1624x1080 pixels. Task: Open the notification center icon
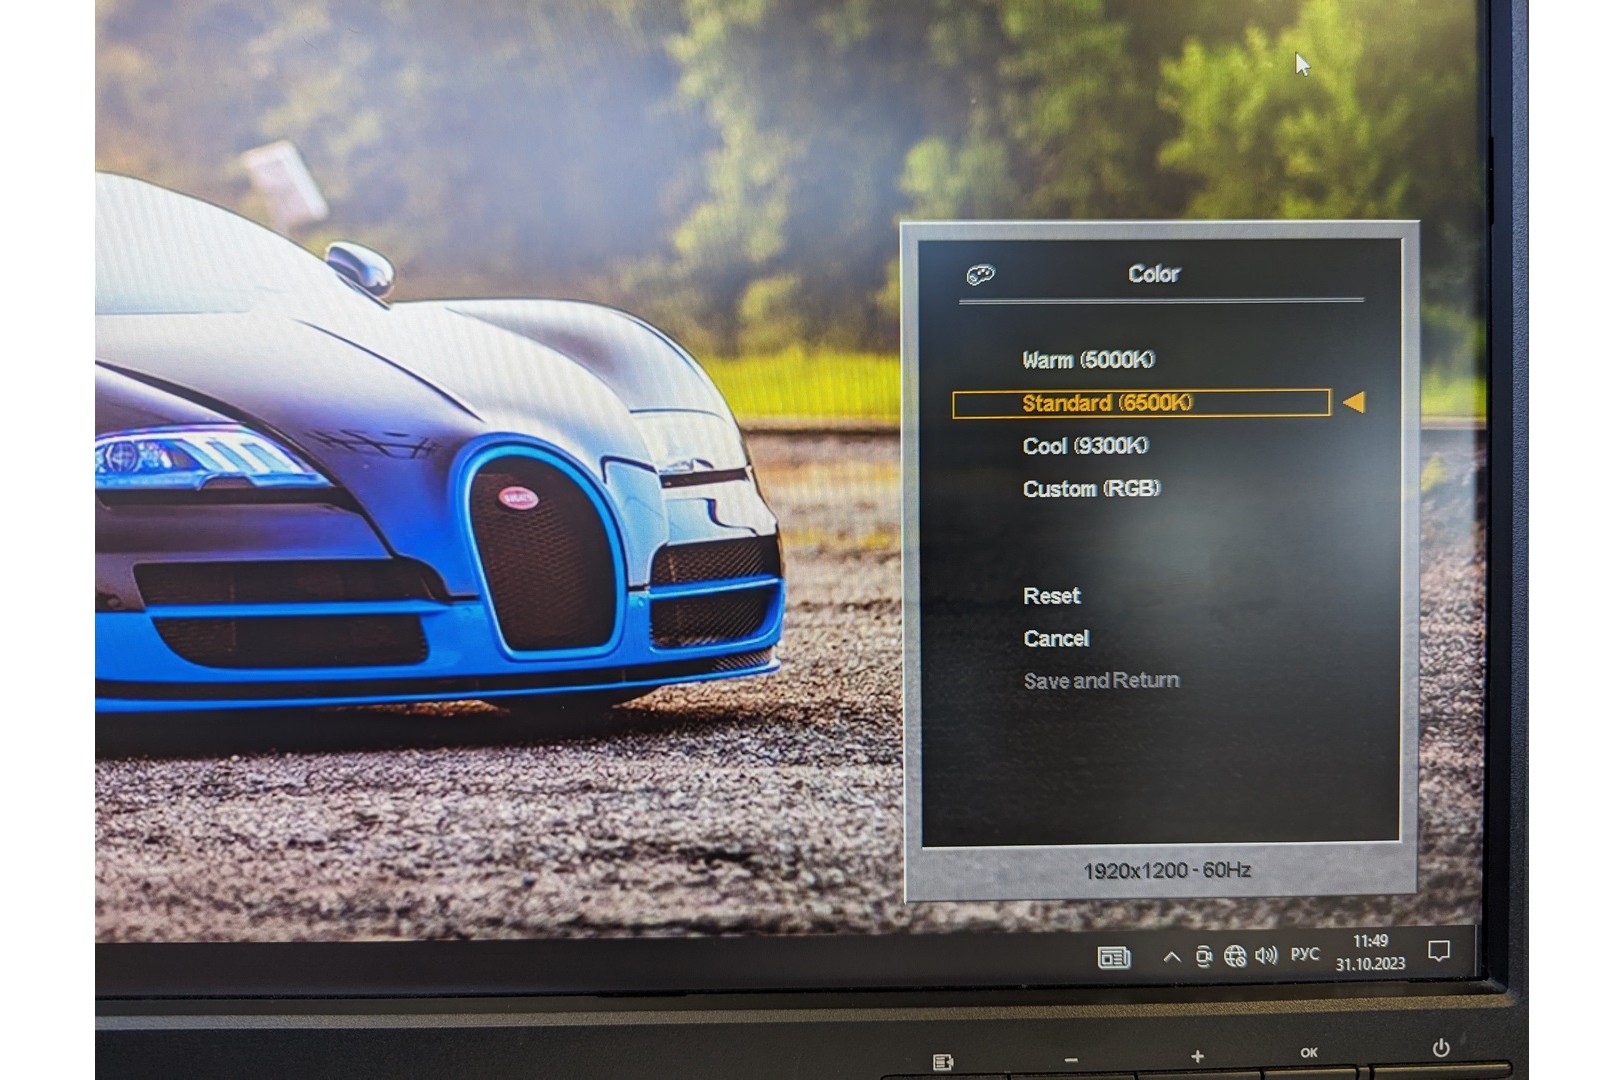point(1439,951)
